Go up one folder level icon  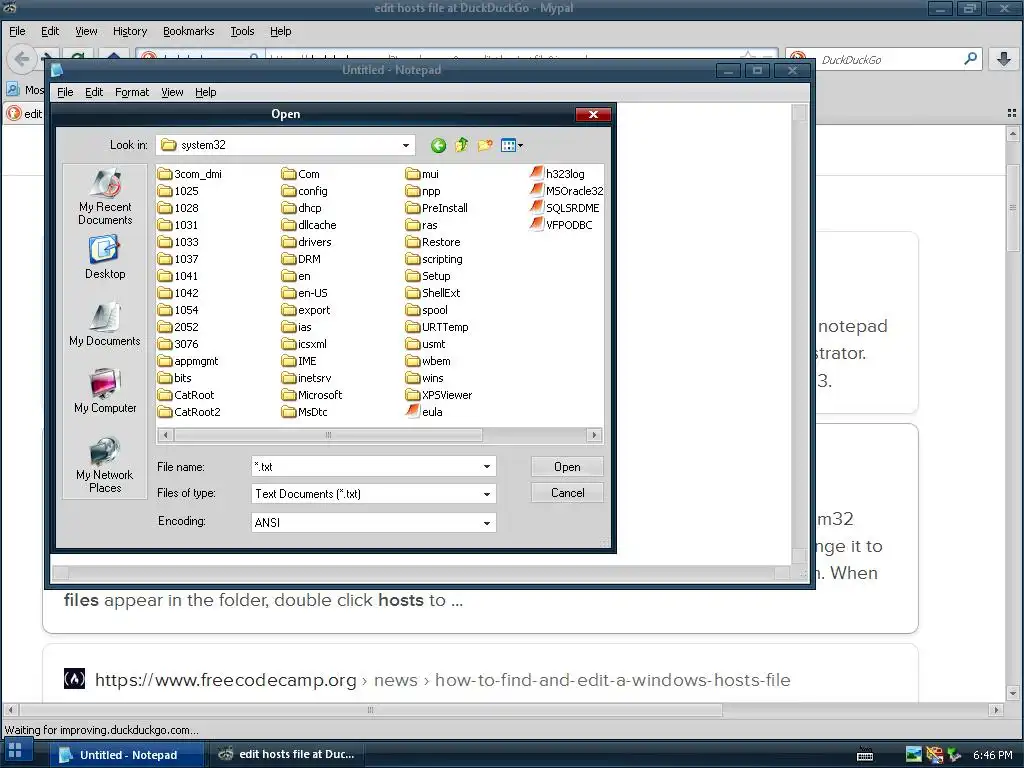(x=462, y=145)
